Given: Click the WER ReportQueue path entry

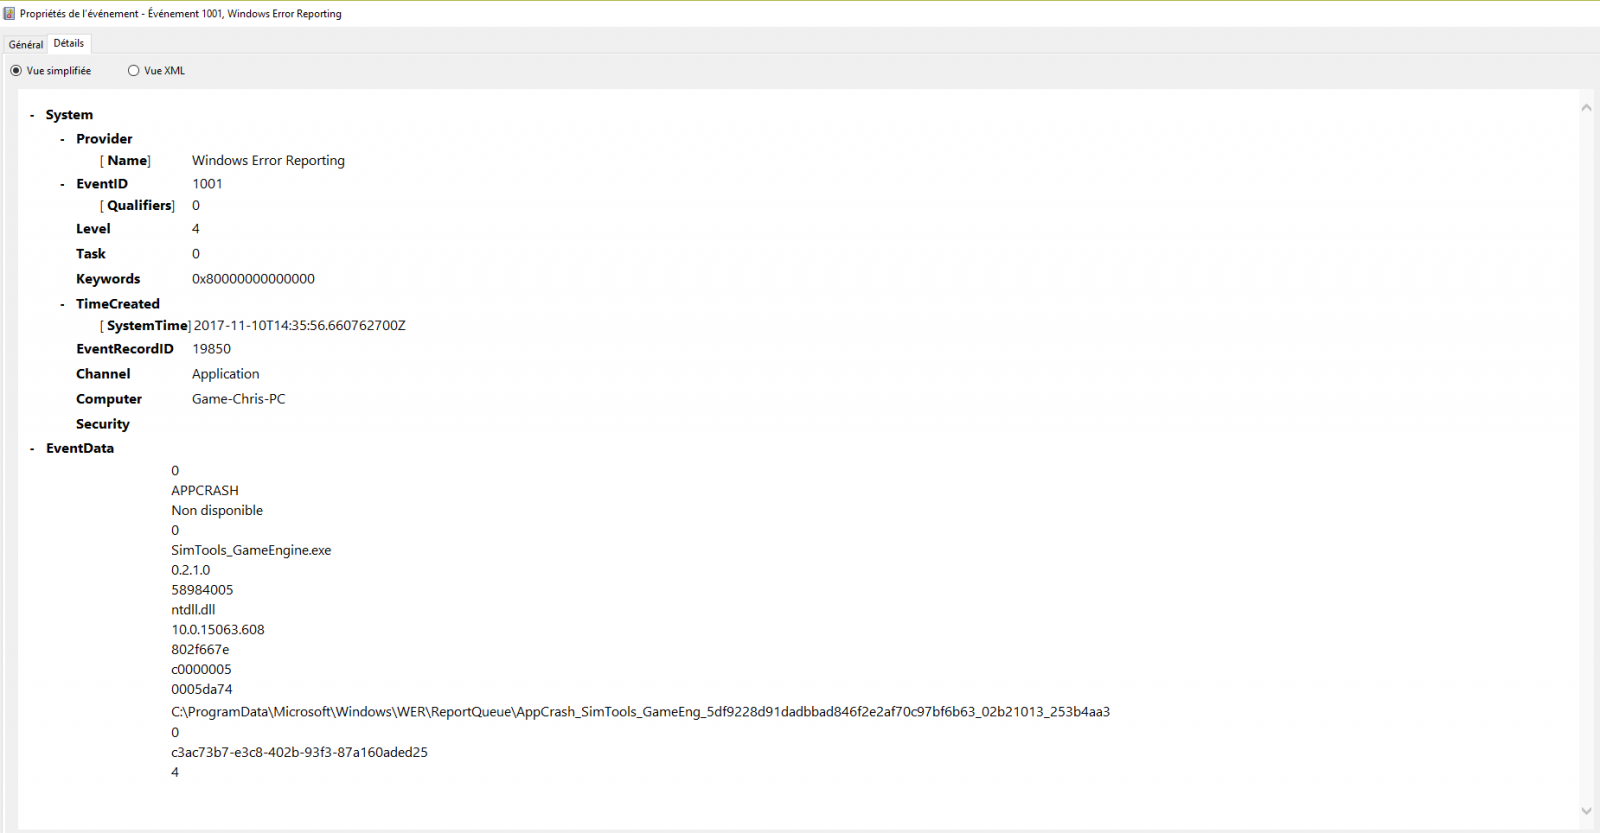Looking at the screenshot, I should (x=640, y=712).
